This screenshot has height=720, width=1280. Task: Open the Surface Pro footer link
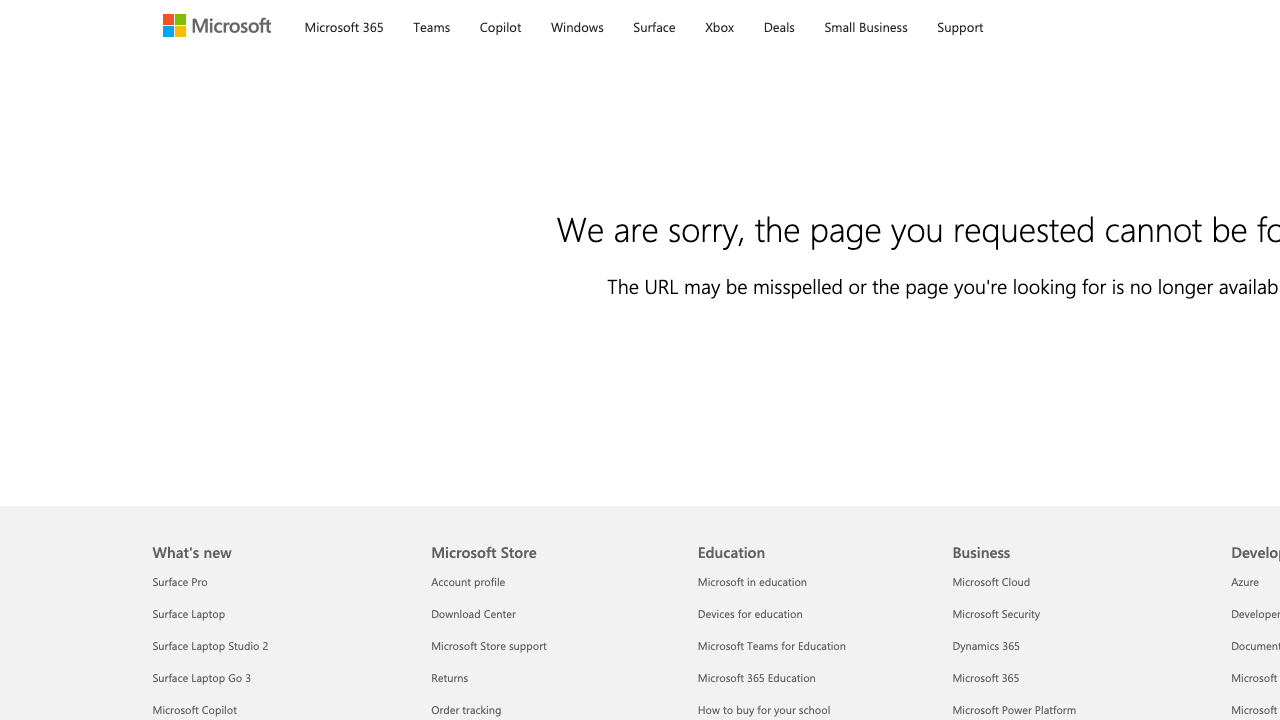(x=180, y=582)
